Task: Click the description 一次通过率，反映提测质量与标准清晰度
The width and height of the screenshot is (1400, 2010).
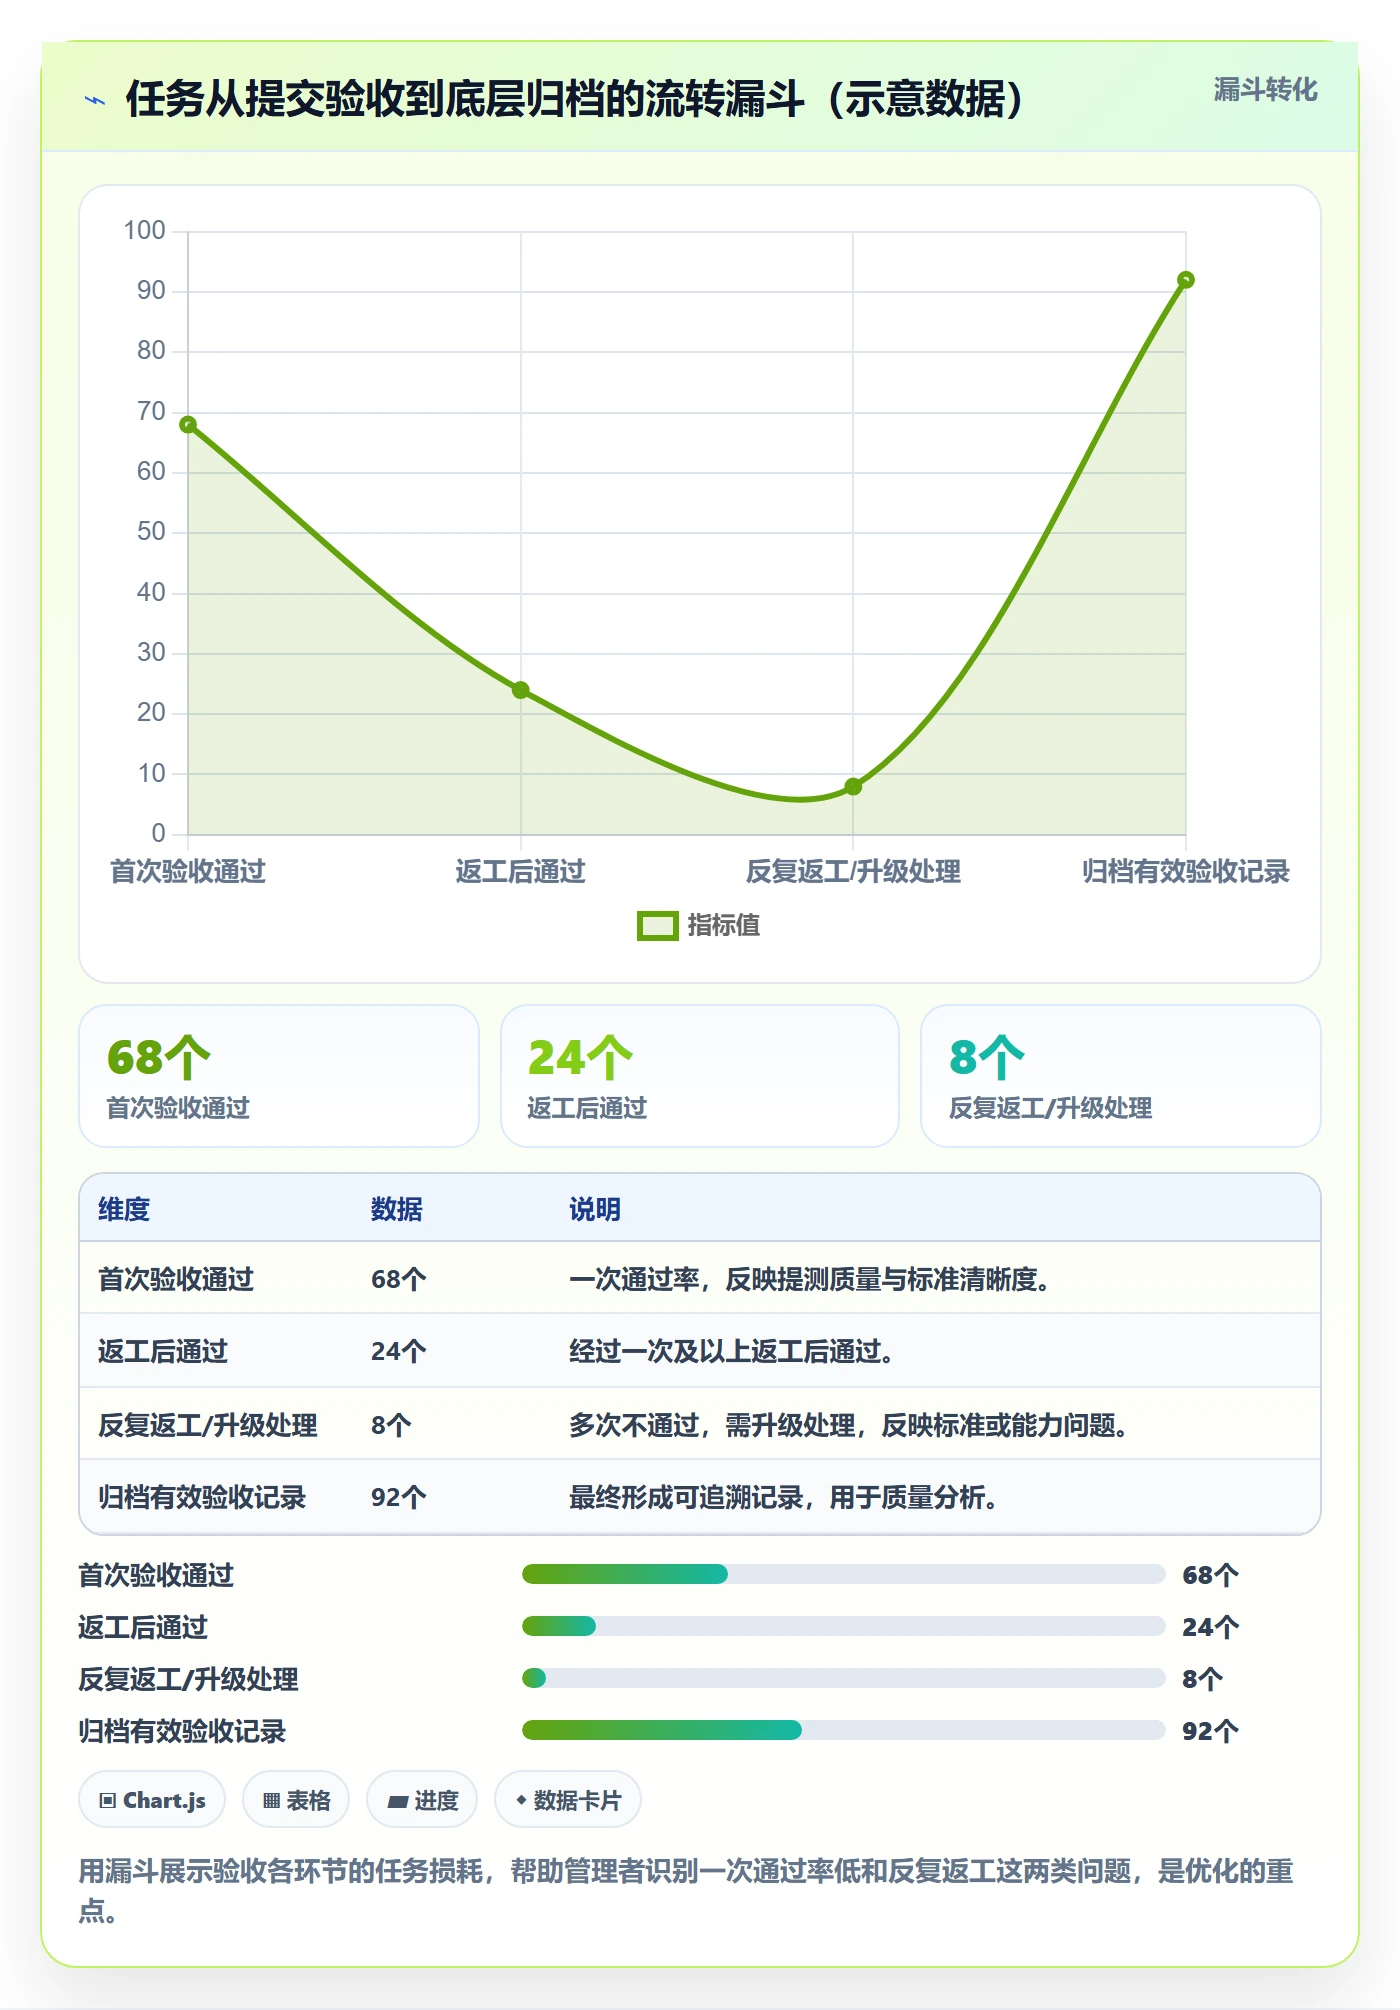Action: [809, 1279]
